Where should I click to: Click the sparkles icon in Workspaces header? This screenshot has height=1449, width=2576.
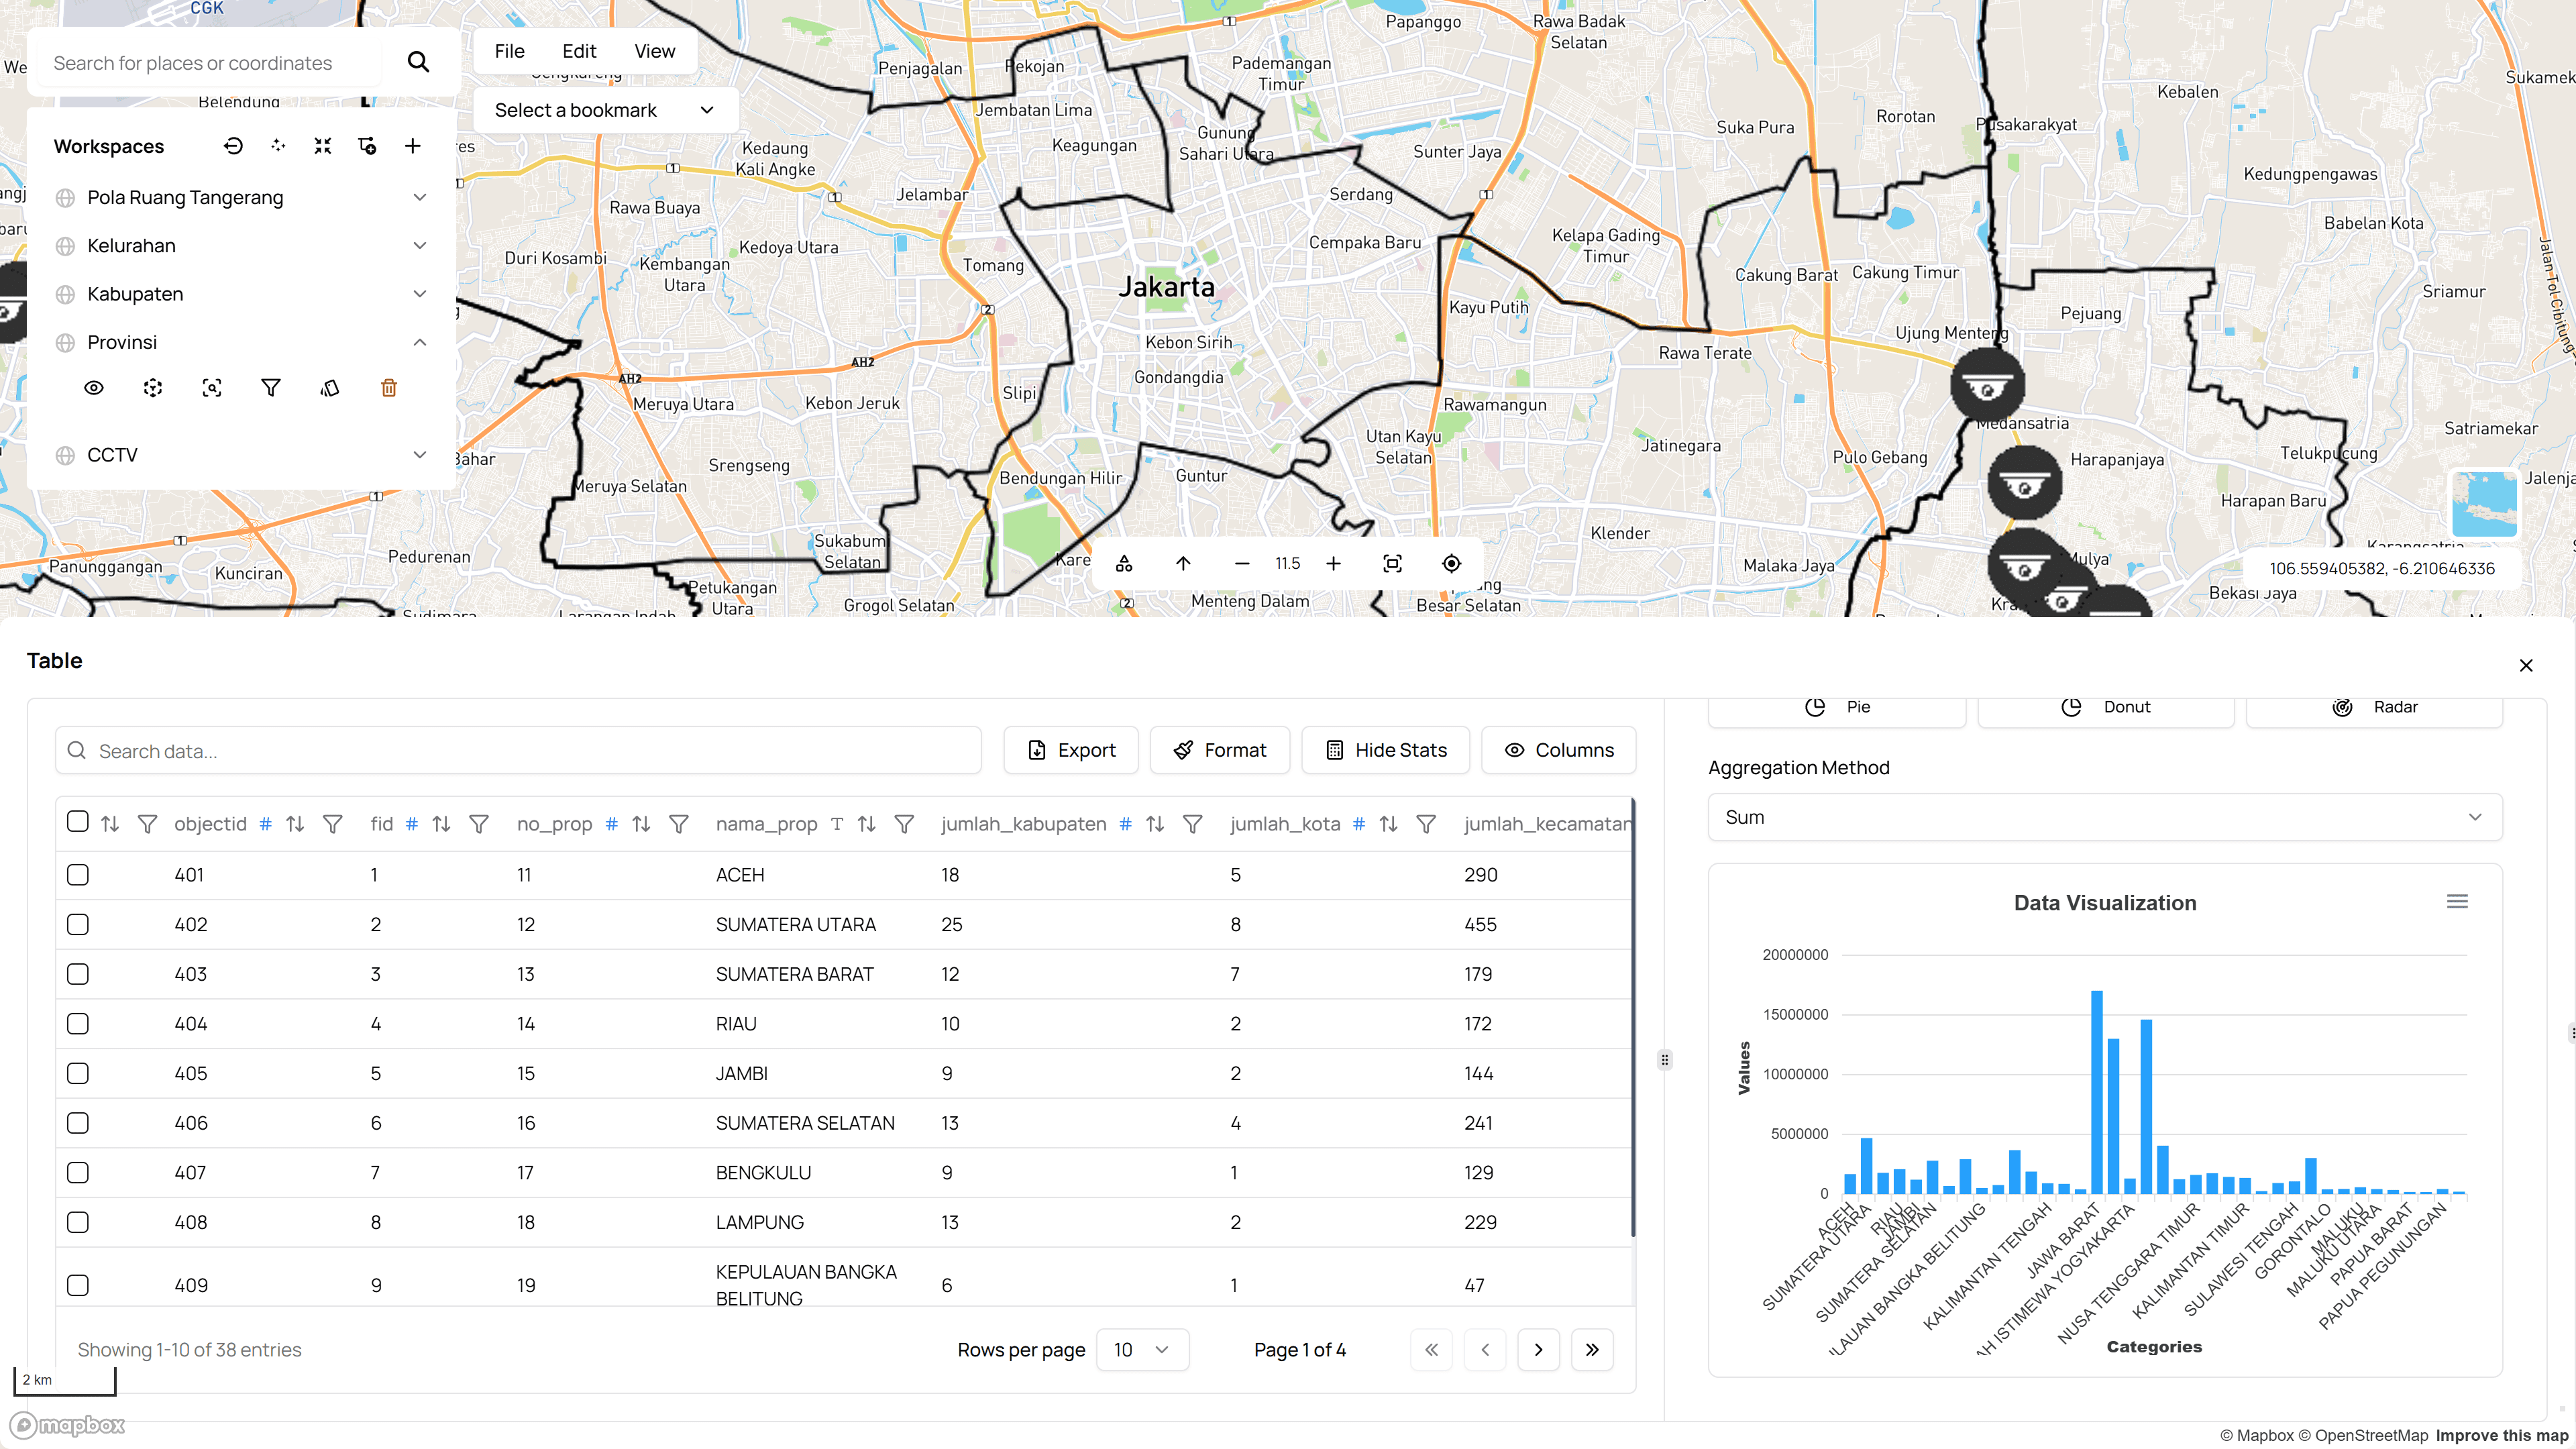277,145
